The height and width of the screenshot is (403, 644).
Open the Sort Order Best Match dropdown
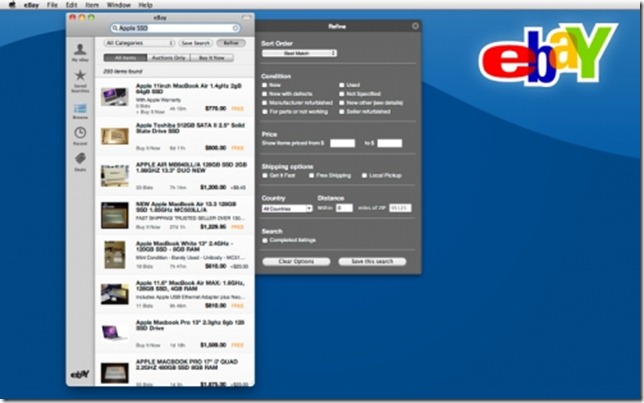point(299,53)
